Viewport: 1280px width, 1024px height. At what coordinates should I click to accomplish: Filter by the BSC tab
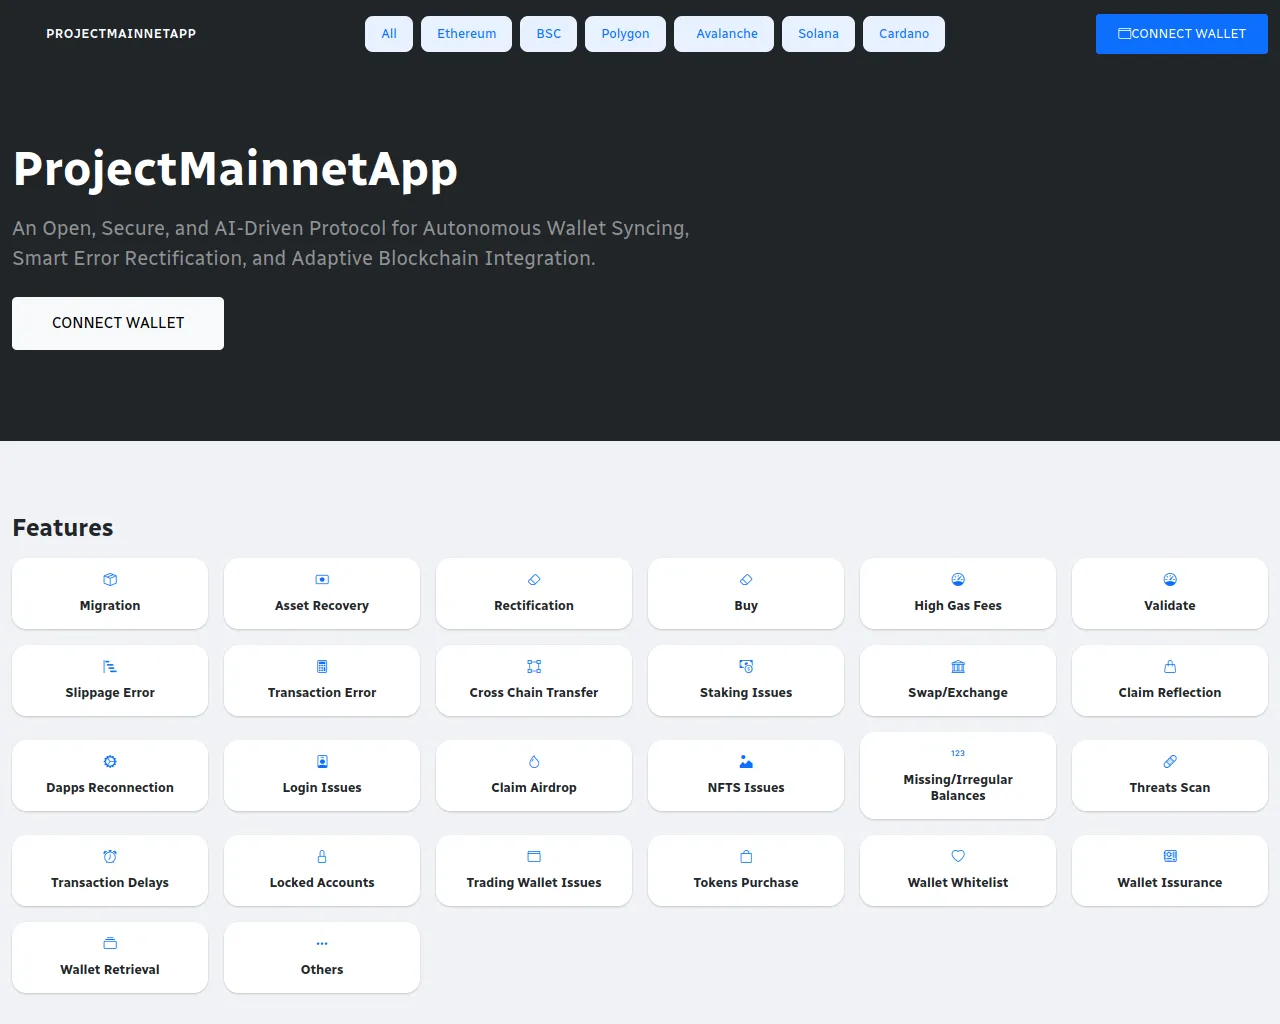(549, 34)
